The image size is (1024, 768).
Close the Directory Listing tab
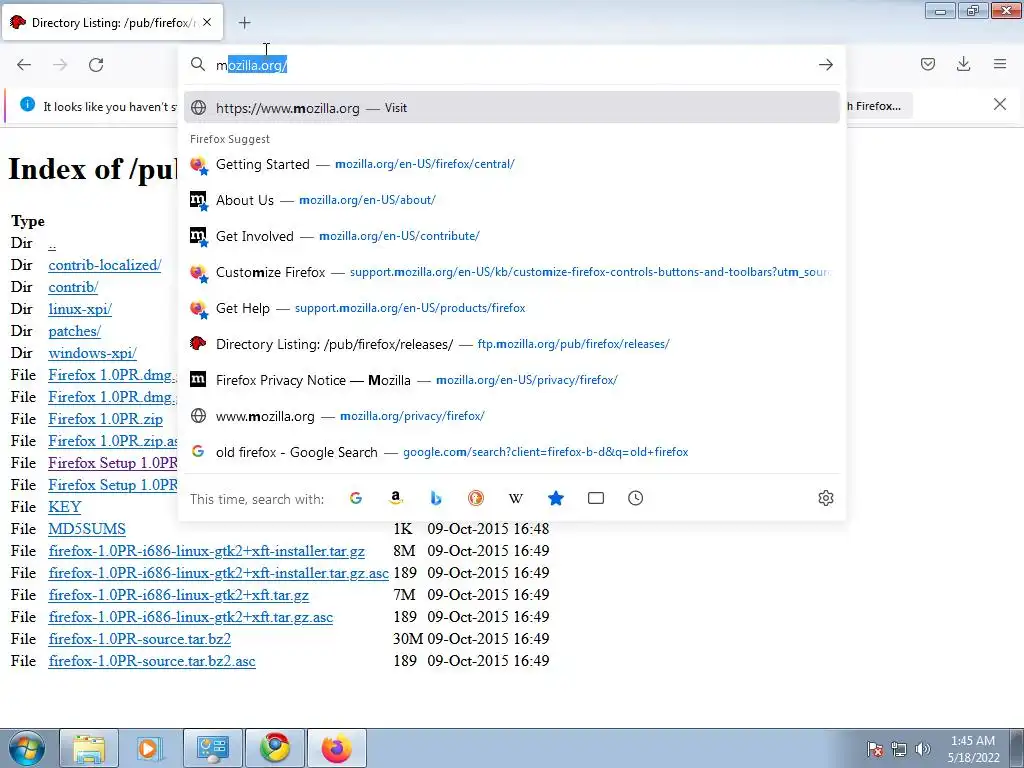(x=207, y=22)
